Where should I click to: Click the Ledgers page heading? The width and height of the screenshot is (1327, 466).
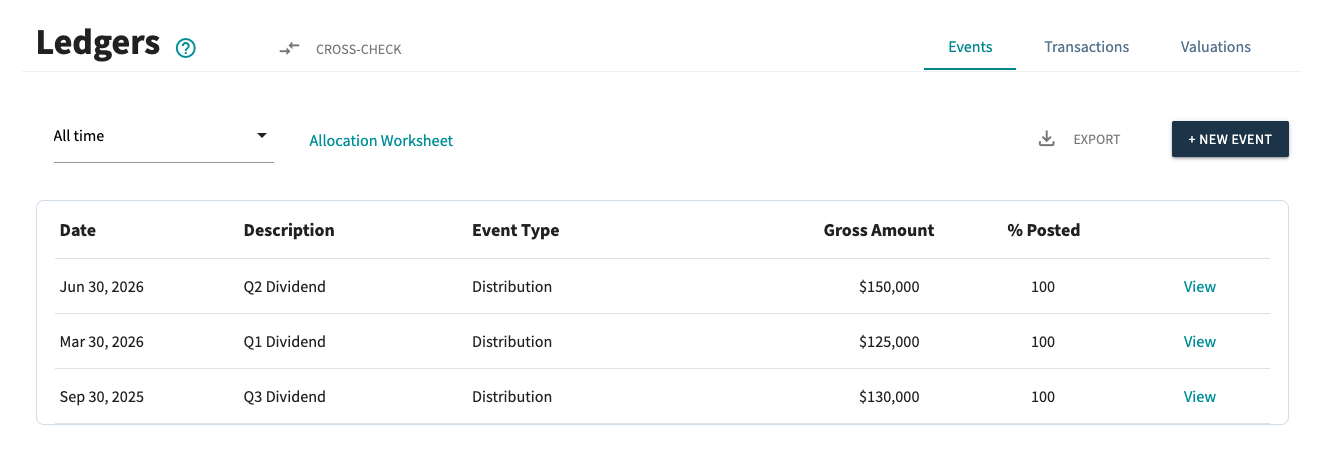(98, 43)
